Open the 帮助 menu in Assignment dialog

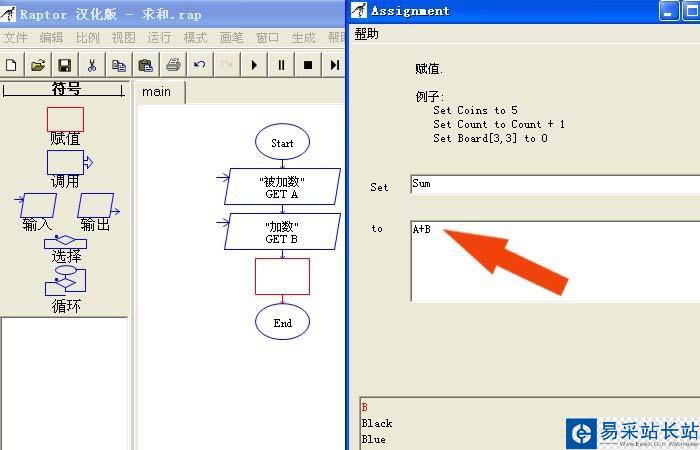tap(367, 34)
